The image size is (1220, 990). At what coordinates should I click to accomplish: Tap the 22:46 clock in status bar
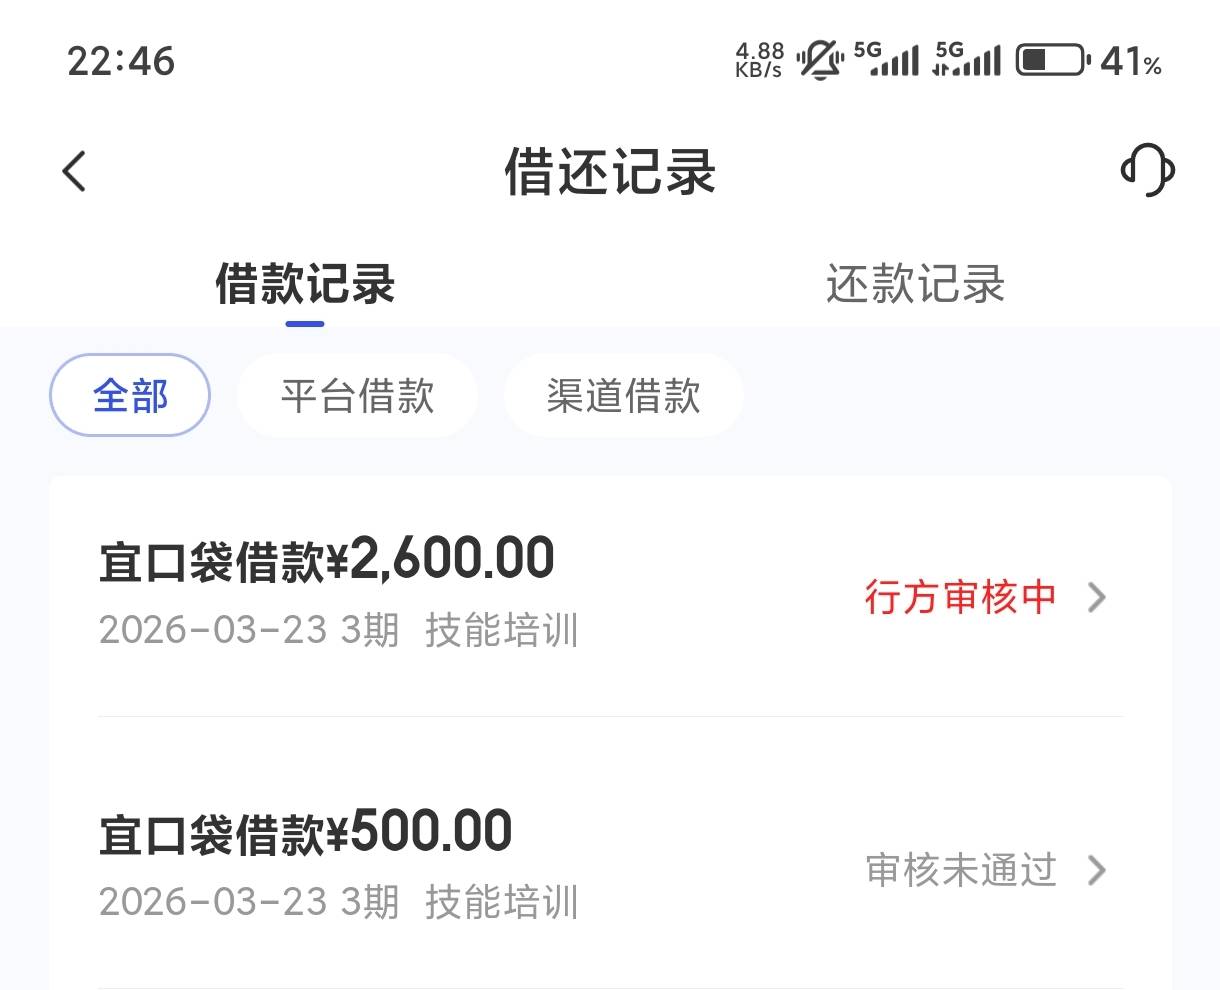(x=121, y=61)
